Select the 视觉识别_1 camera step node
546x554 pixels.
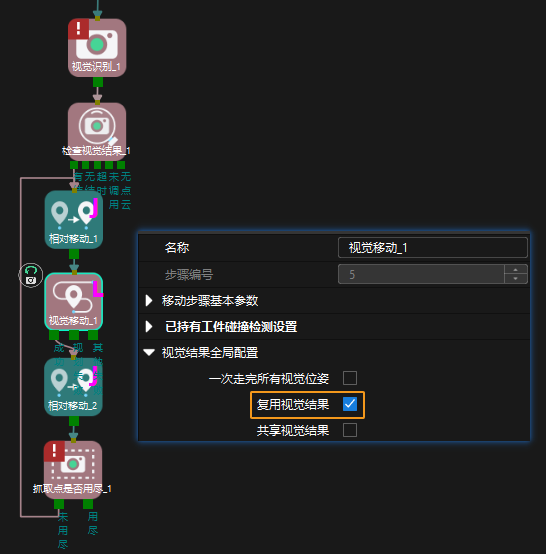pos(97,48)
